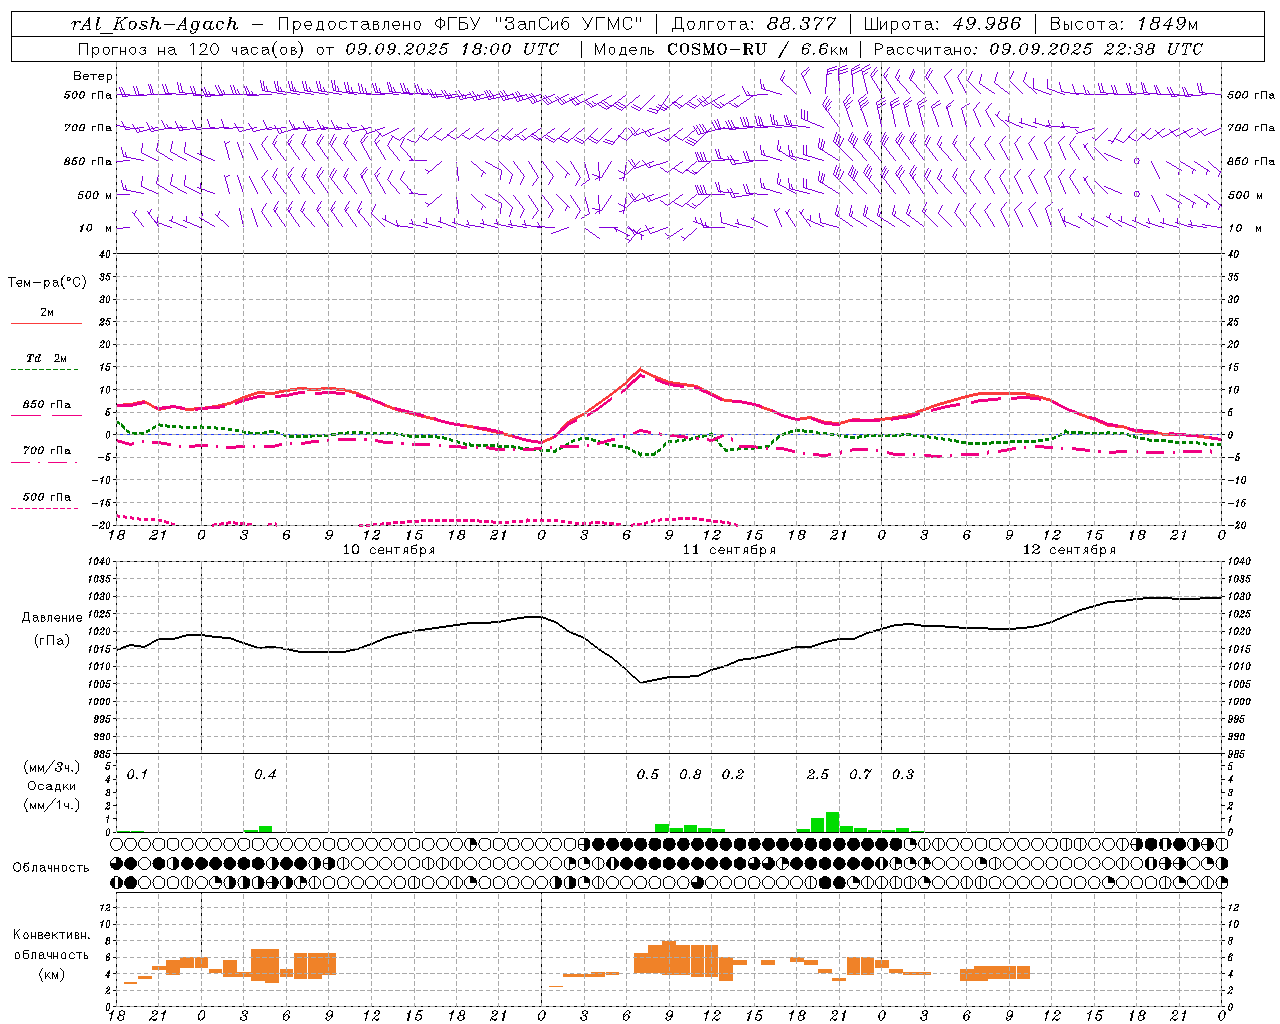Click the 2.5 precipitation amount value
The height and width of the screenshot is (1024, 1280).
[818, 775]
